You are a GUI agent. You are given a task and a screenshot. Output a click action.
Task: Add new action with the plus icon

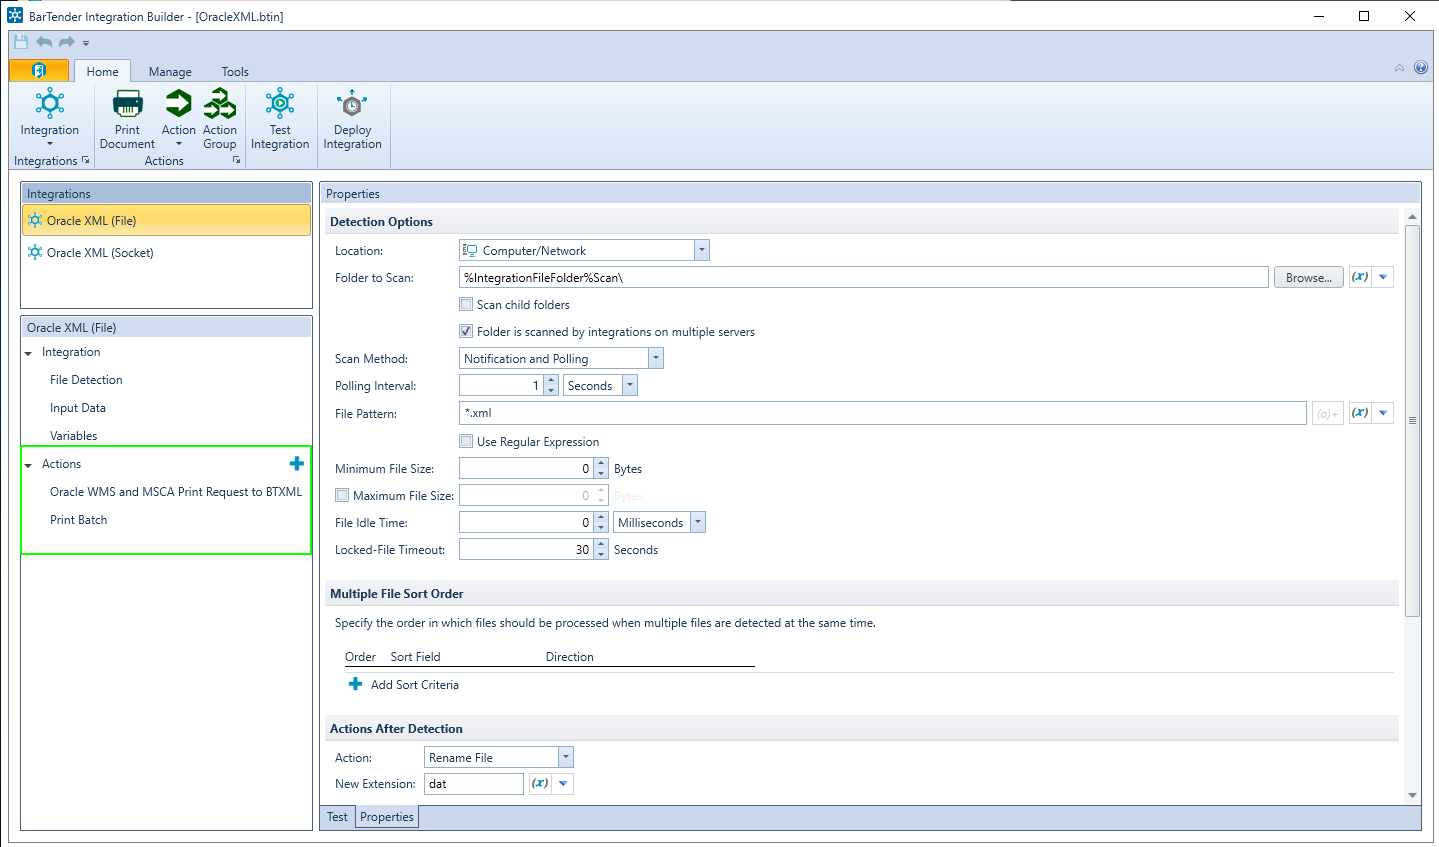tap(297, 463)
